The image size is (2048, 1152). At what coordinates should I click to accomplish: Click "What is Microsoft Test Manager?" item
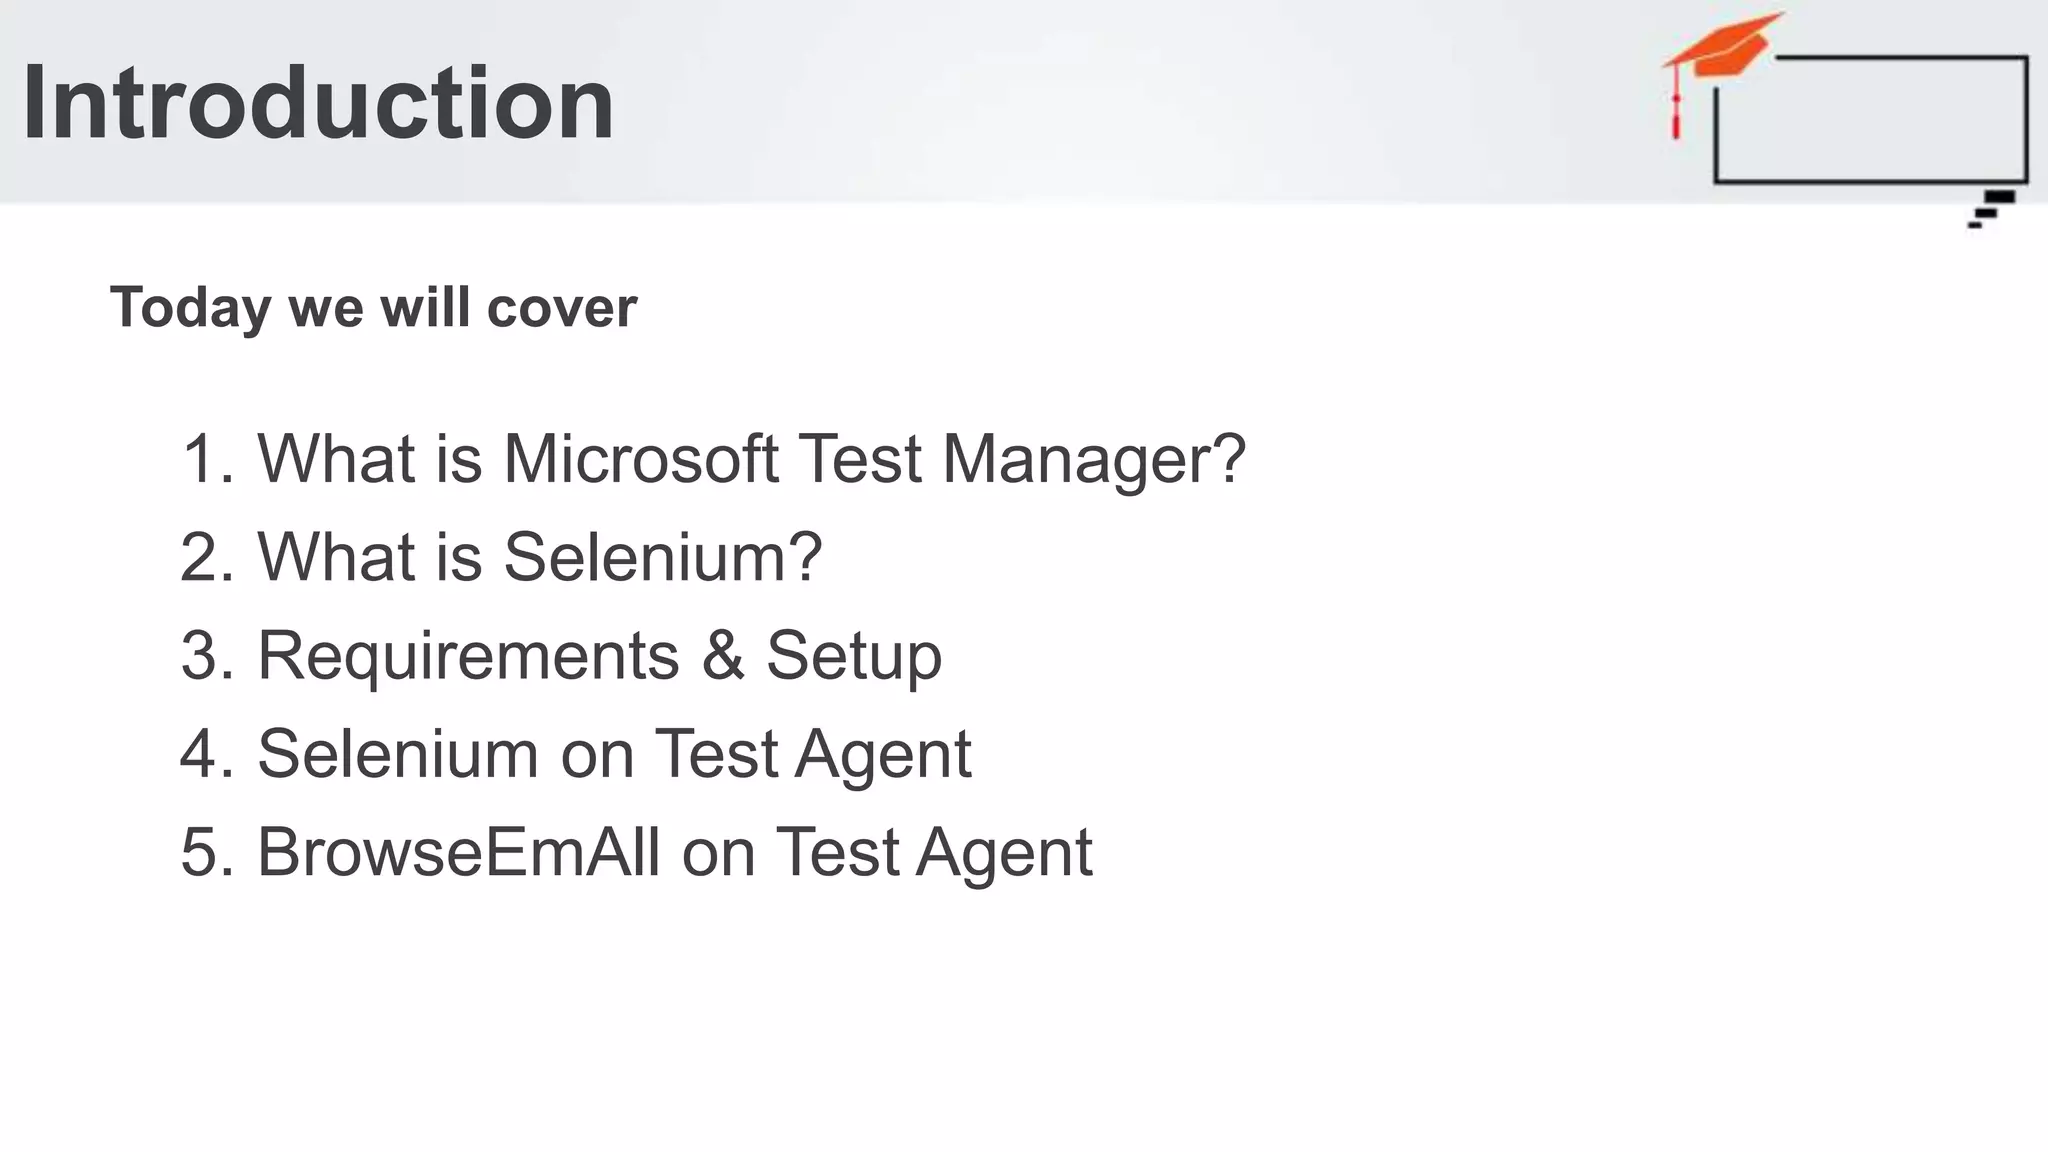tap(751, 459)
